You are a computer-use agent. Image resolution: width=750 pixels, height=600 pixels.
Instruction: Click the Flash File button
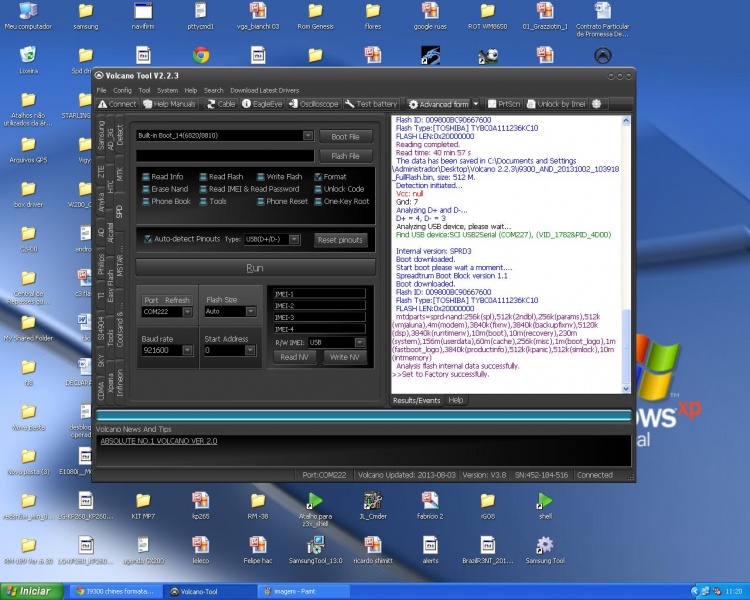[x=345, y=156]
